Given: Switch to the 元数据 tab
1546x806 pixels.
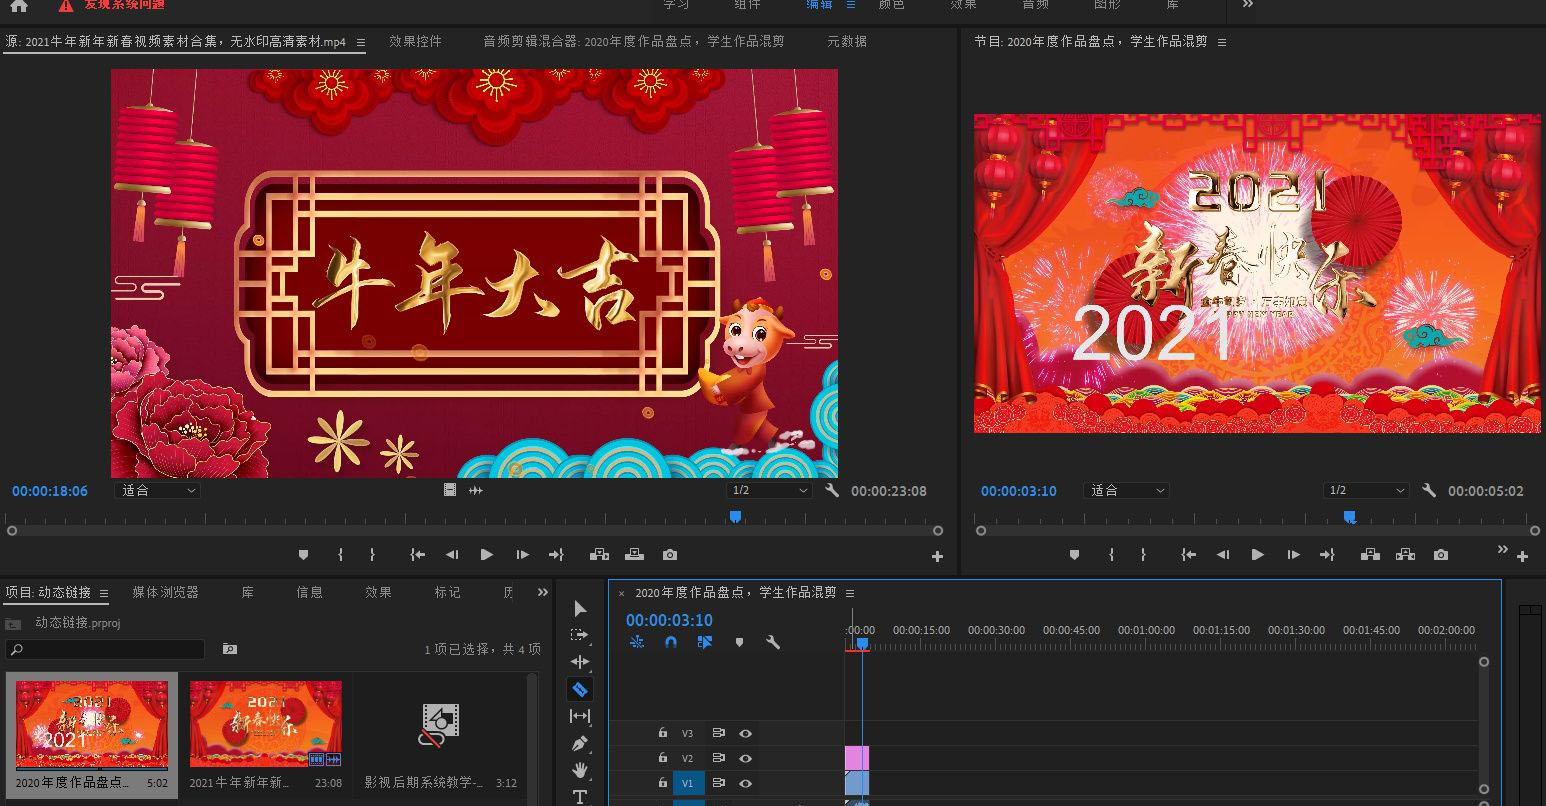Looking at the screenshot, I should [x=847, y=41].
